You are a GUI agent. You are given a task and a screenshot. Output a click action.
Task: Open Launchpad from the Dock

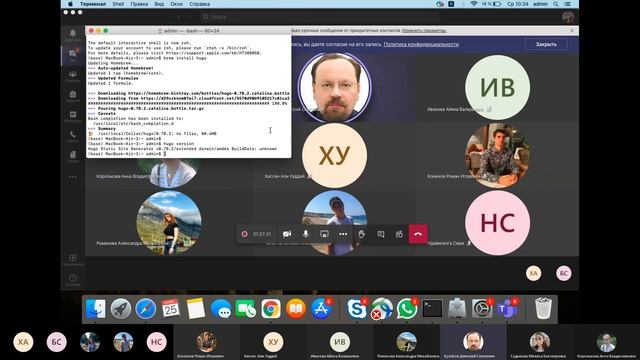(x=121, y=309)
